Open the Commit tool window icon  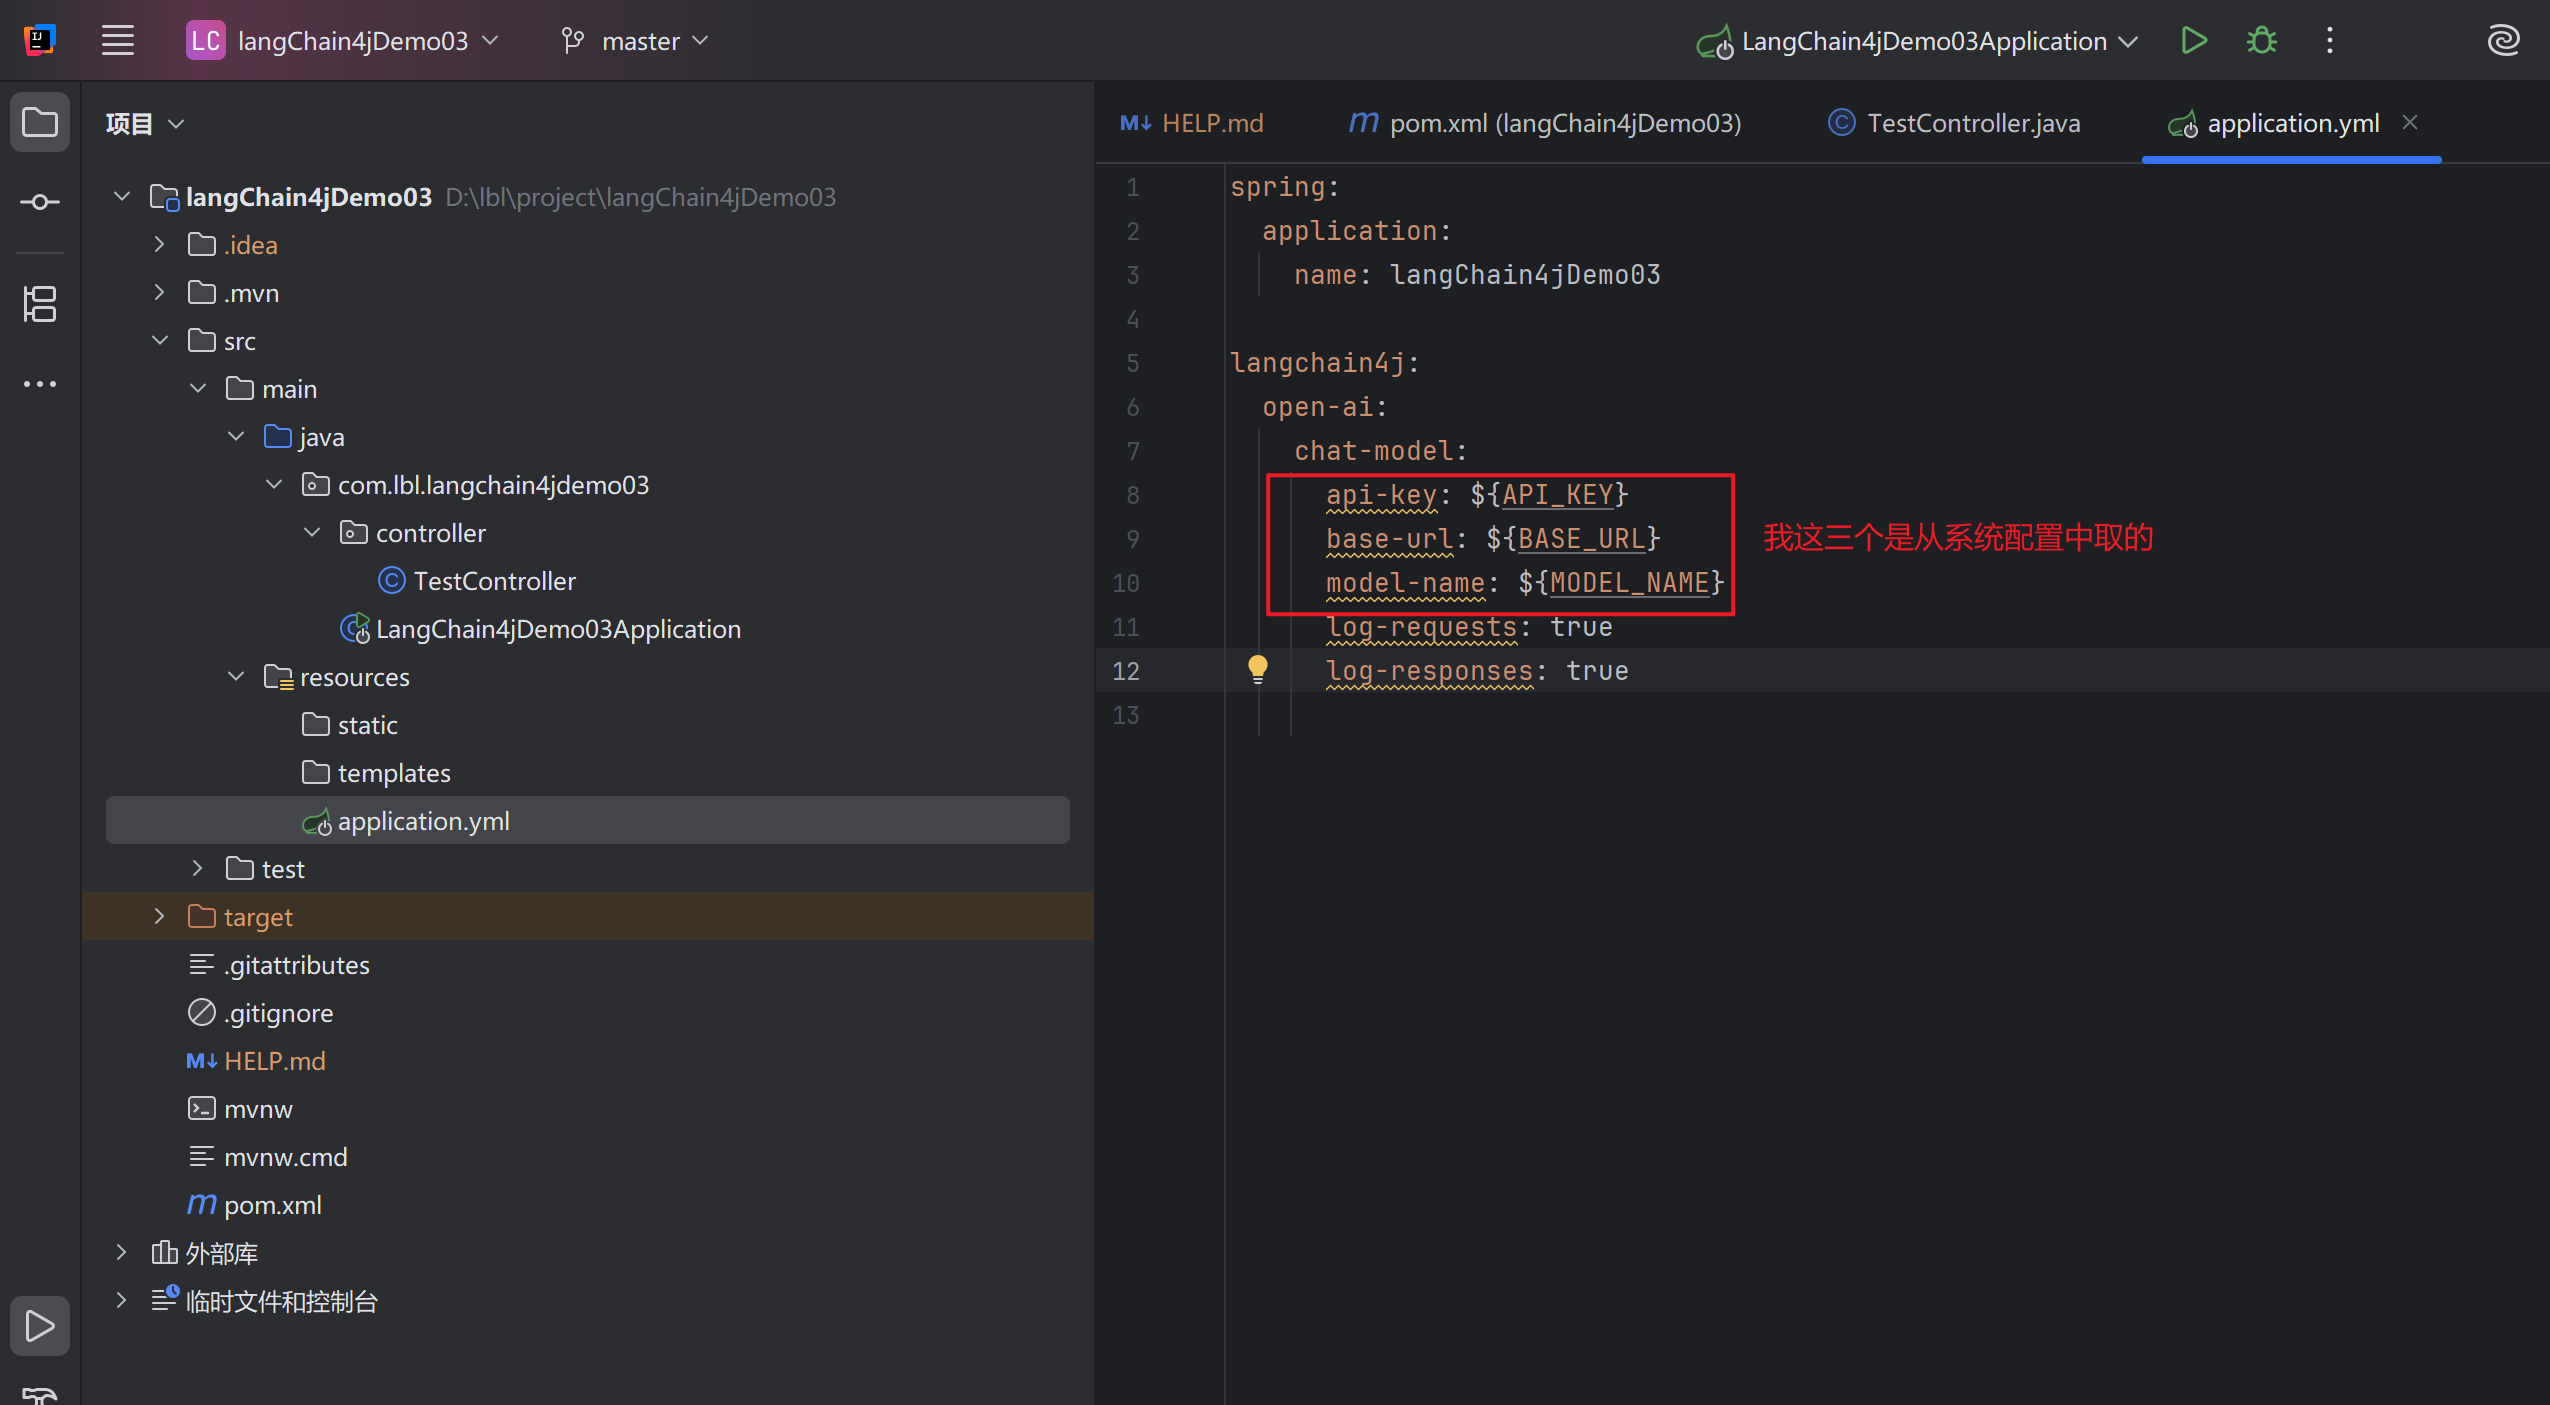coord(40,202)
